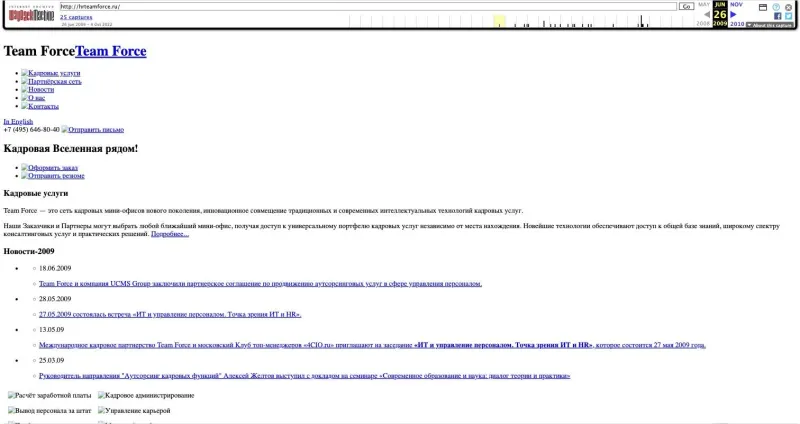Image resolution: width=800 pixels, height=424 pixels.
Task: Open Партнёрская сеть menu link
Action: click(51, 81)
